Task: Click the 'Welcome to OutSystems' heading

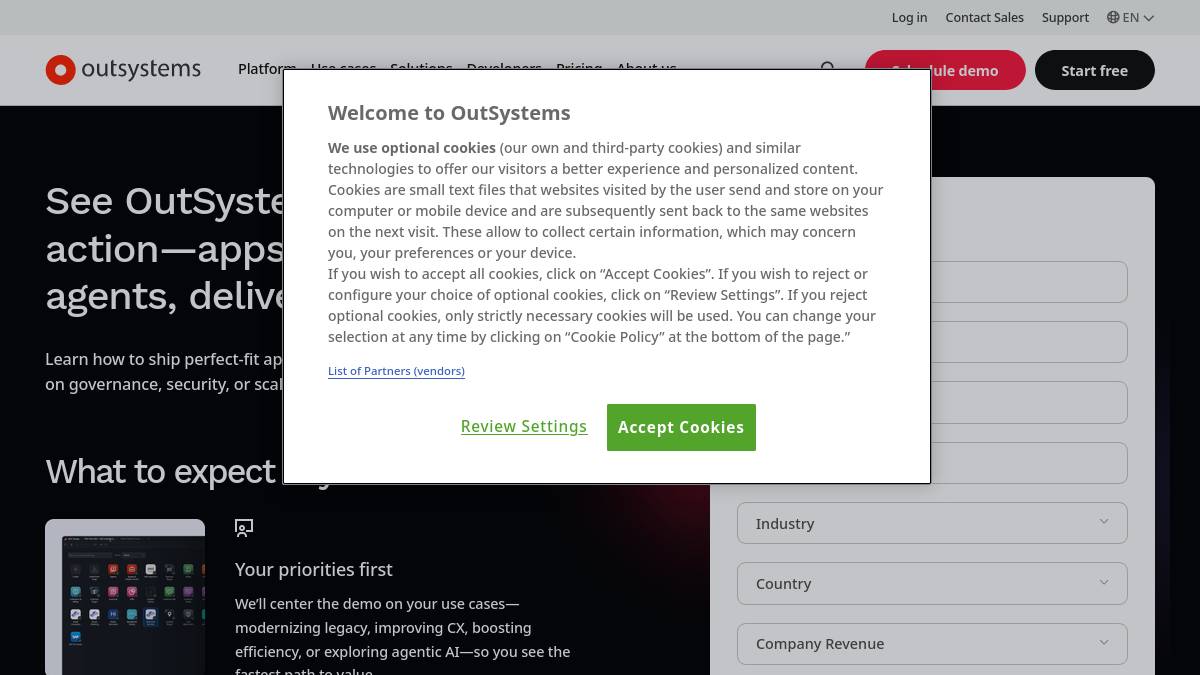Action: tap(449, 113)
